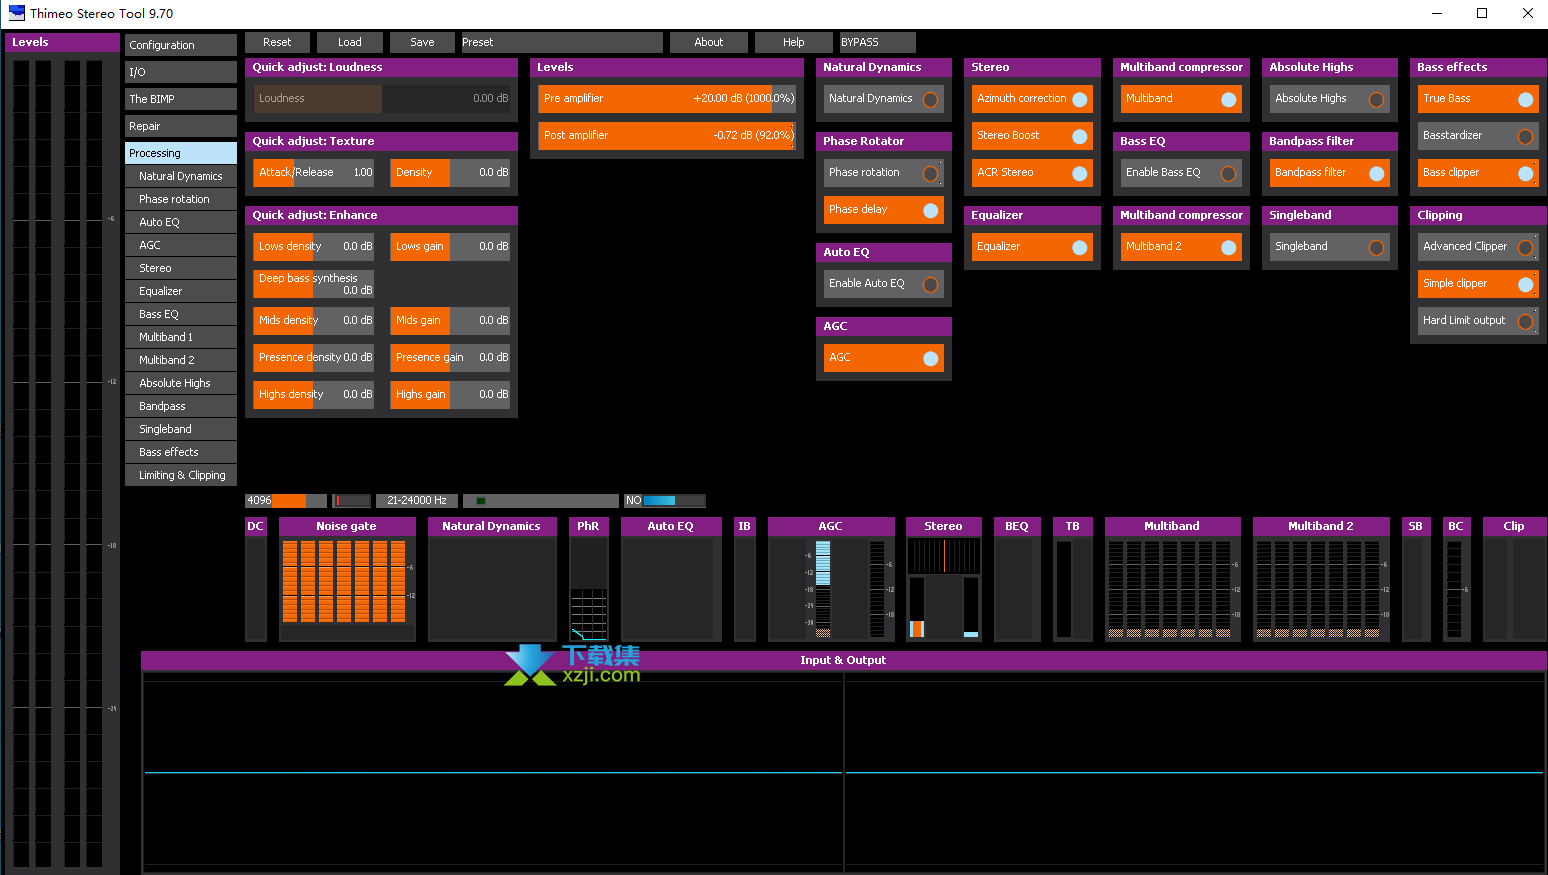Select Multiband 1 in sidebar
The image size is (1548, 875).
[x=181, y=337]
